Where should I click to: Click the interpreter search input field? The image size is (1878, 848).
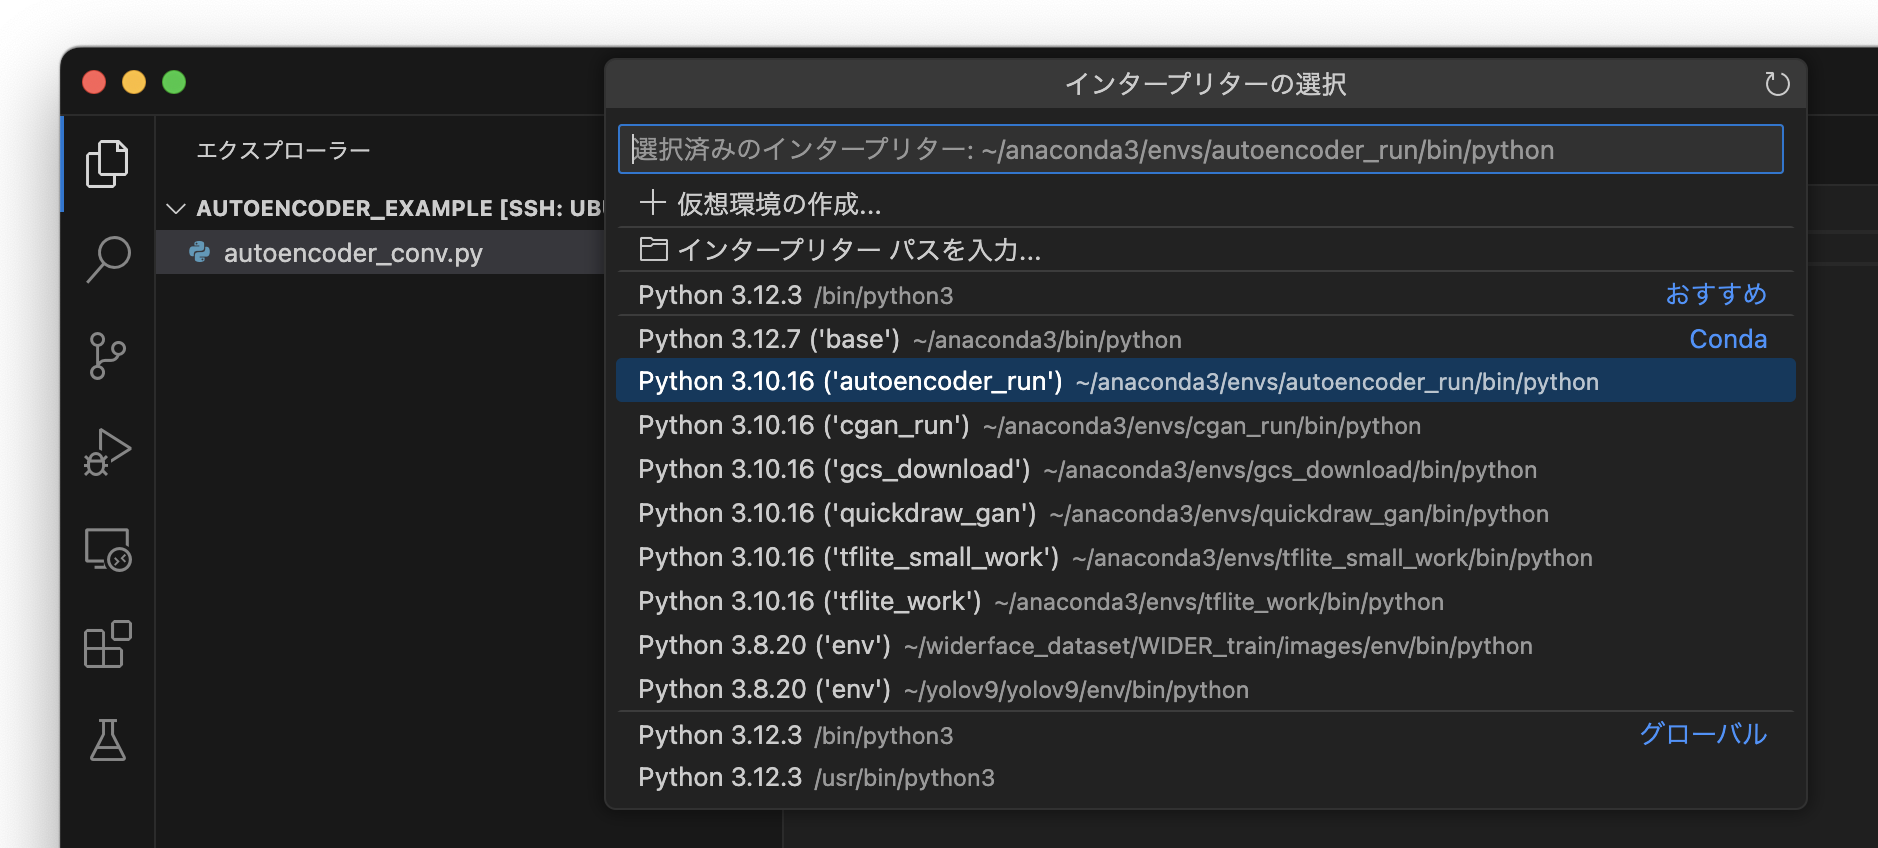pyautogui.click(x=1200, y=150)
